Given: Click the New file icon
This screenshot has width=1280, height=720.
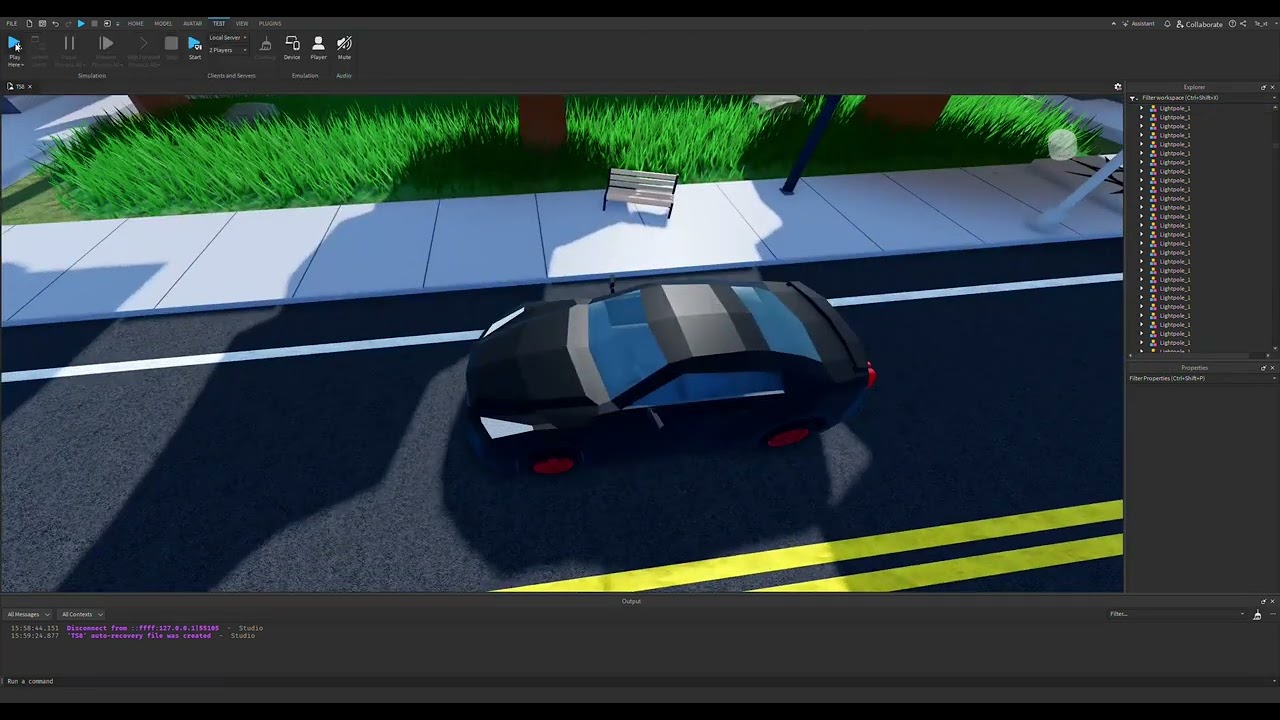Looking at the screenshot, I should tap(29, 23).
